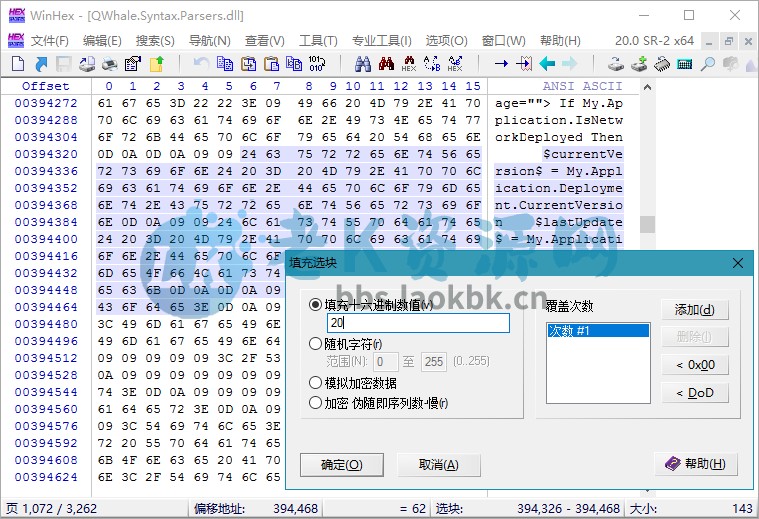Click the Save sectors disk icon
This screenshot has height=519, width=759.
point(87,63)
